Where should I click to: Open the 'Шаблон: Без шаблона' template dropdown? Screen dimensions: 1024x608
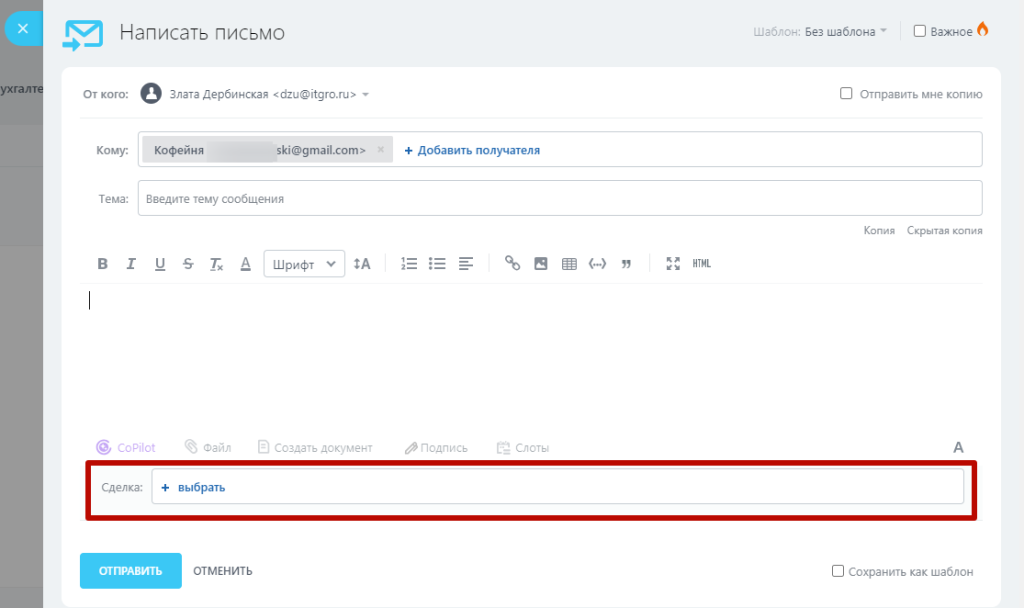pyautogui.click(x=845, y=31)
